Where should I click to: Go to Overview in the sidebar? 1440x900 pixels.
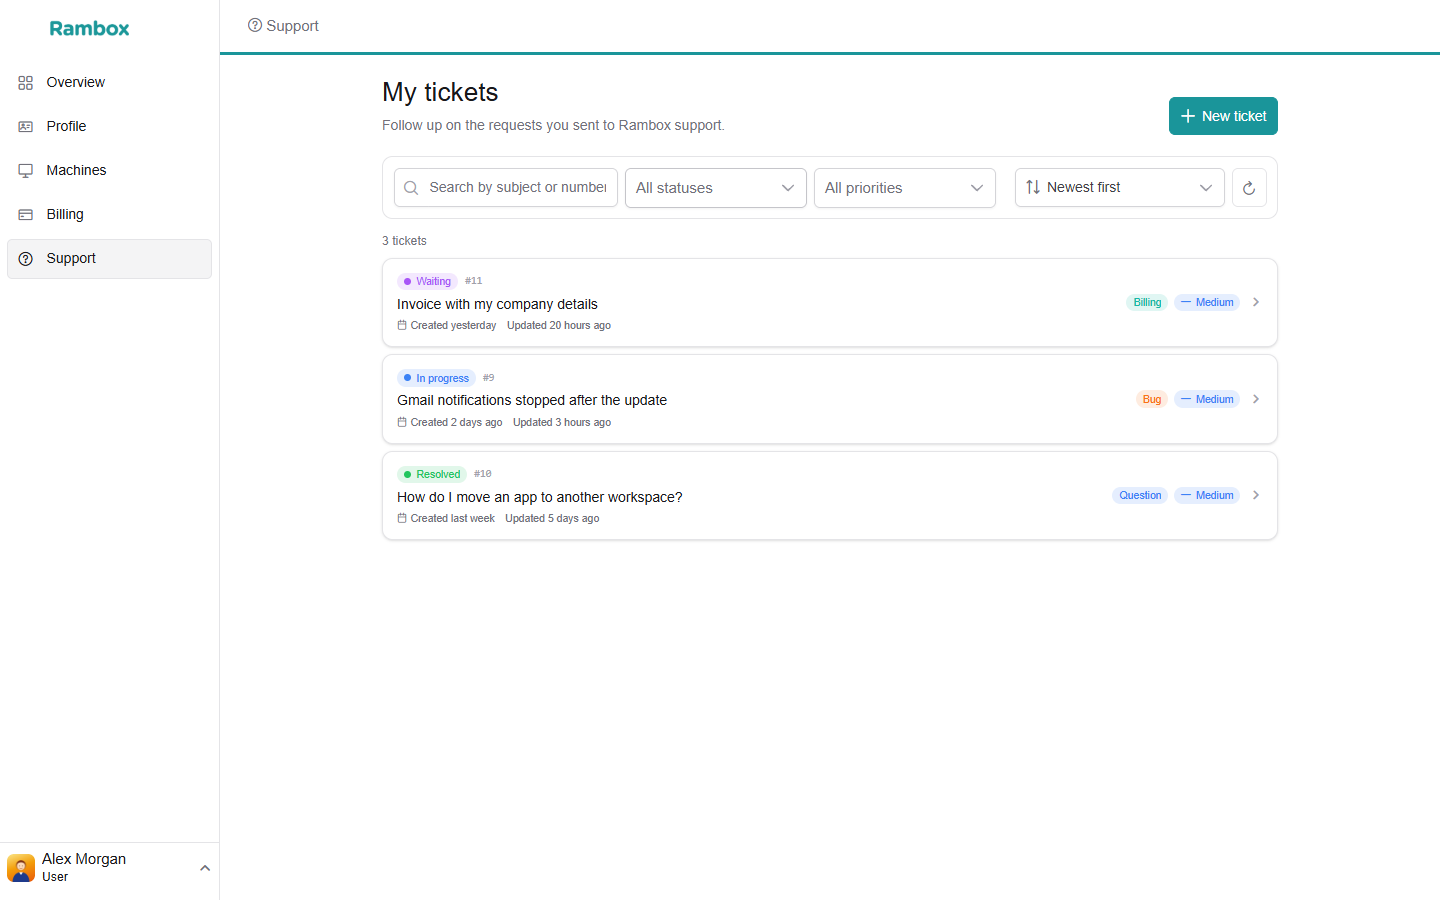pos(110,83)
